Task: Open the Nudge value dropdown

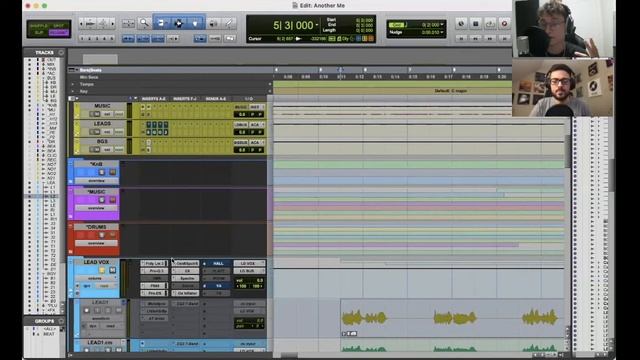Action: coord(442,32)
